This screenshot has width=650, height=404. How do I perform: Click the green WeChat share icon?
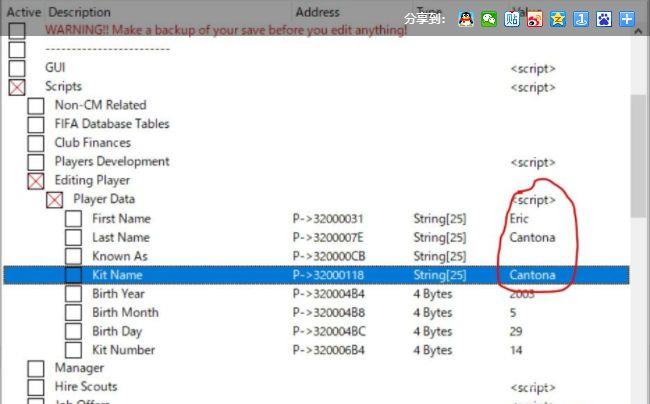pyautogui.click(x=489, y=18)
